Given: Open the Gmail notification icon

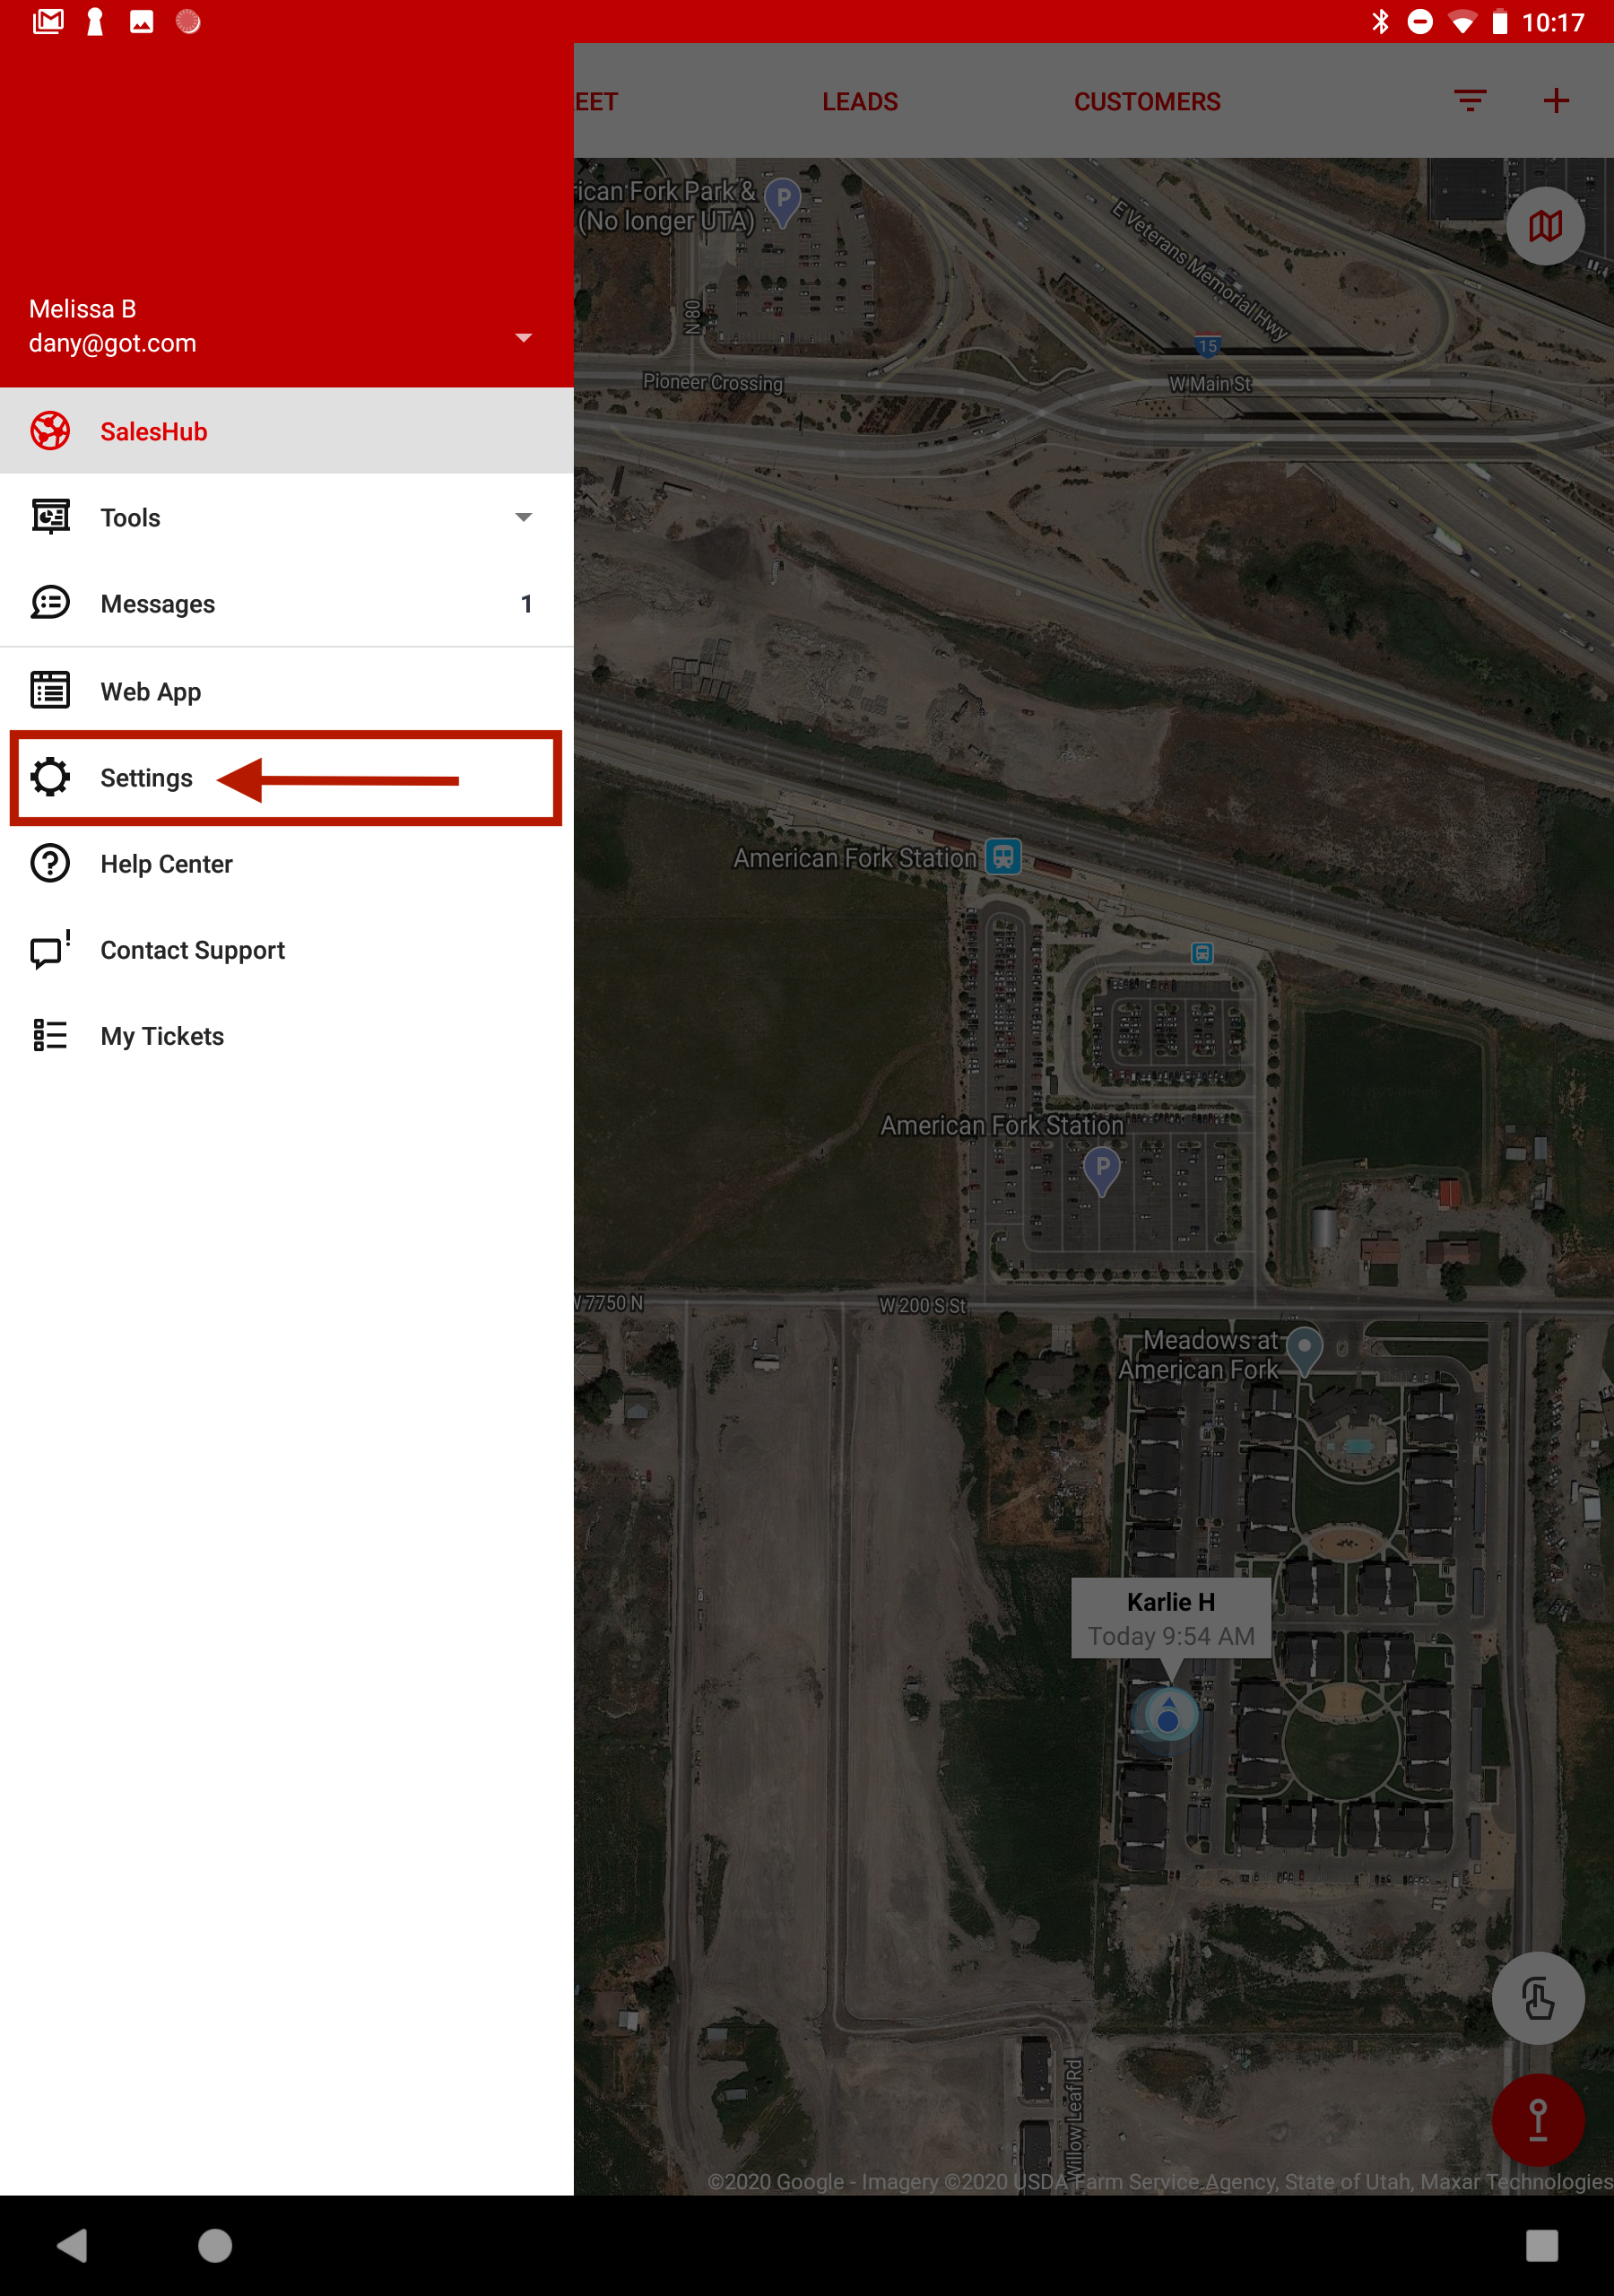Looking at the screenshot, I should [48, 21].
